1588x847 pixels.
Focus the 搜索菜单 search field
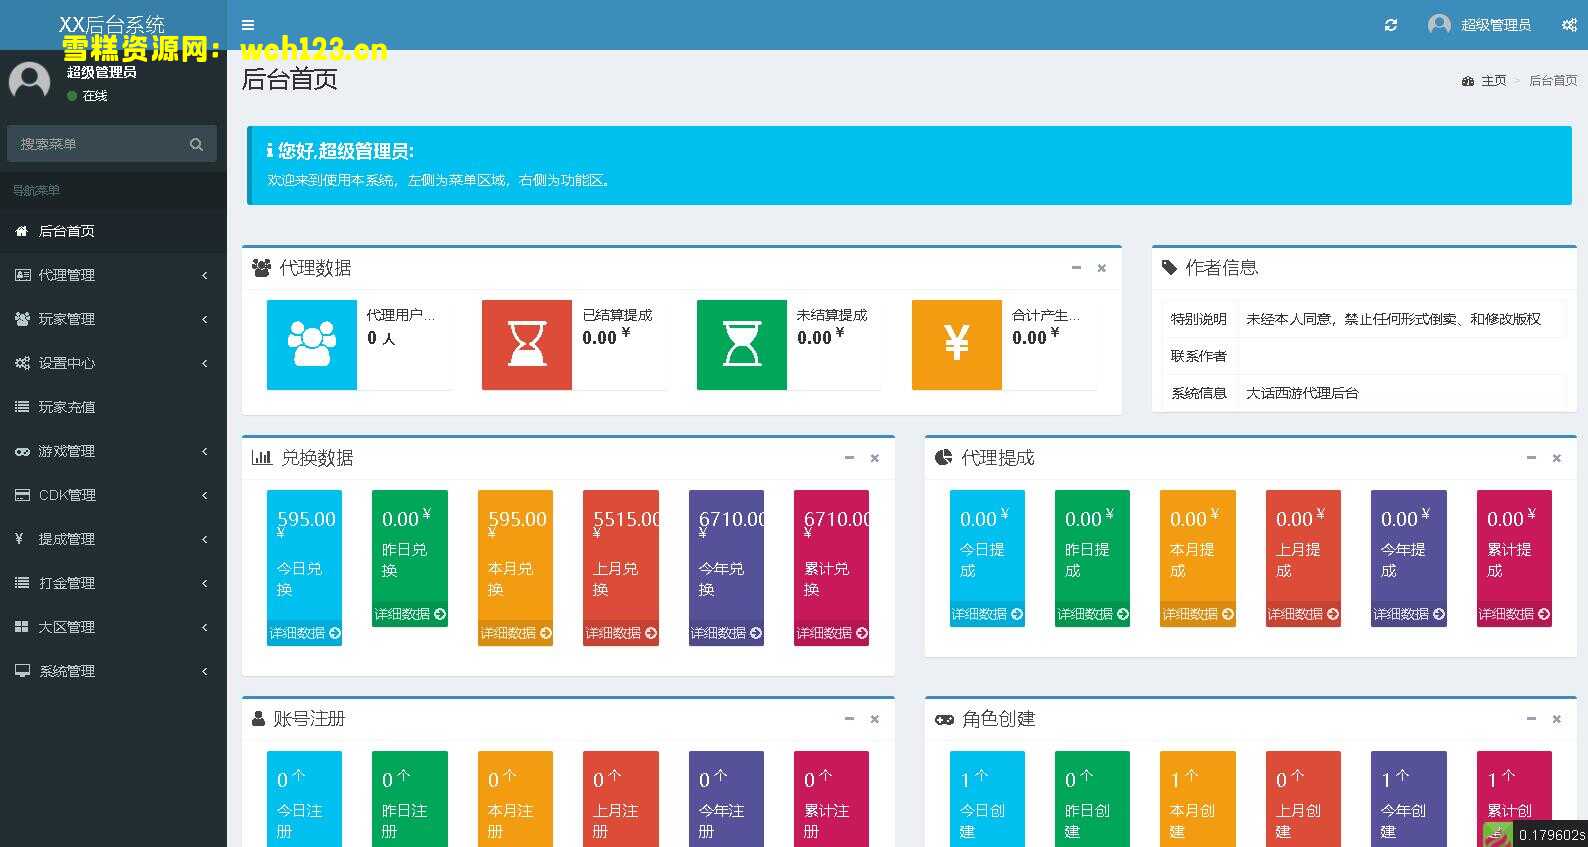point(97,144)
